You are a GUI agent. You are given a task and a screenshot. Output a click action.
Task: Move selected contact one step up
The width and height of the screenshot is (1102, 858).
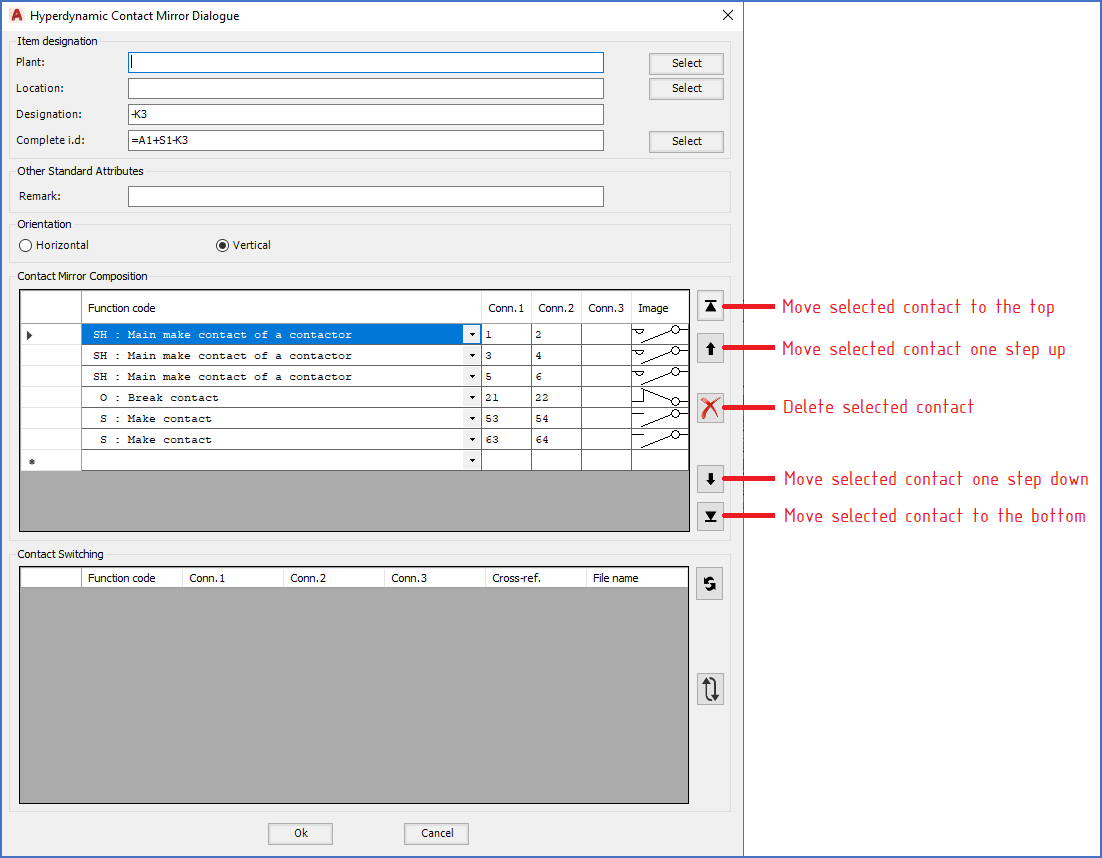710,349
